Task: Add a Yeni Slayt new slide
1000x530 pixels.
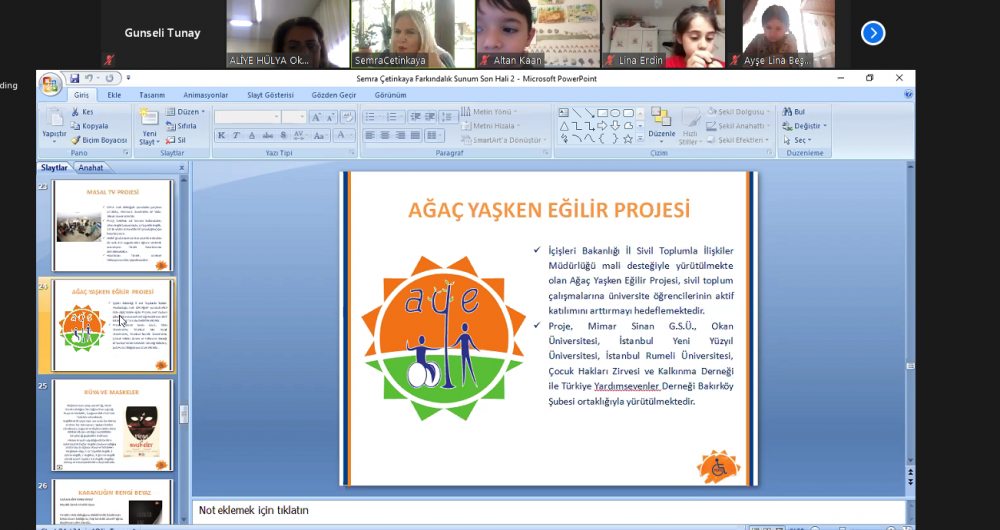Action: tap(149, 126)
